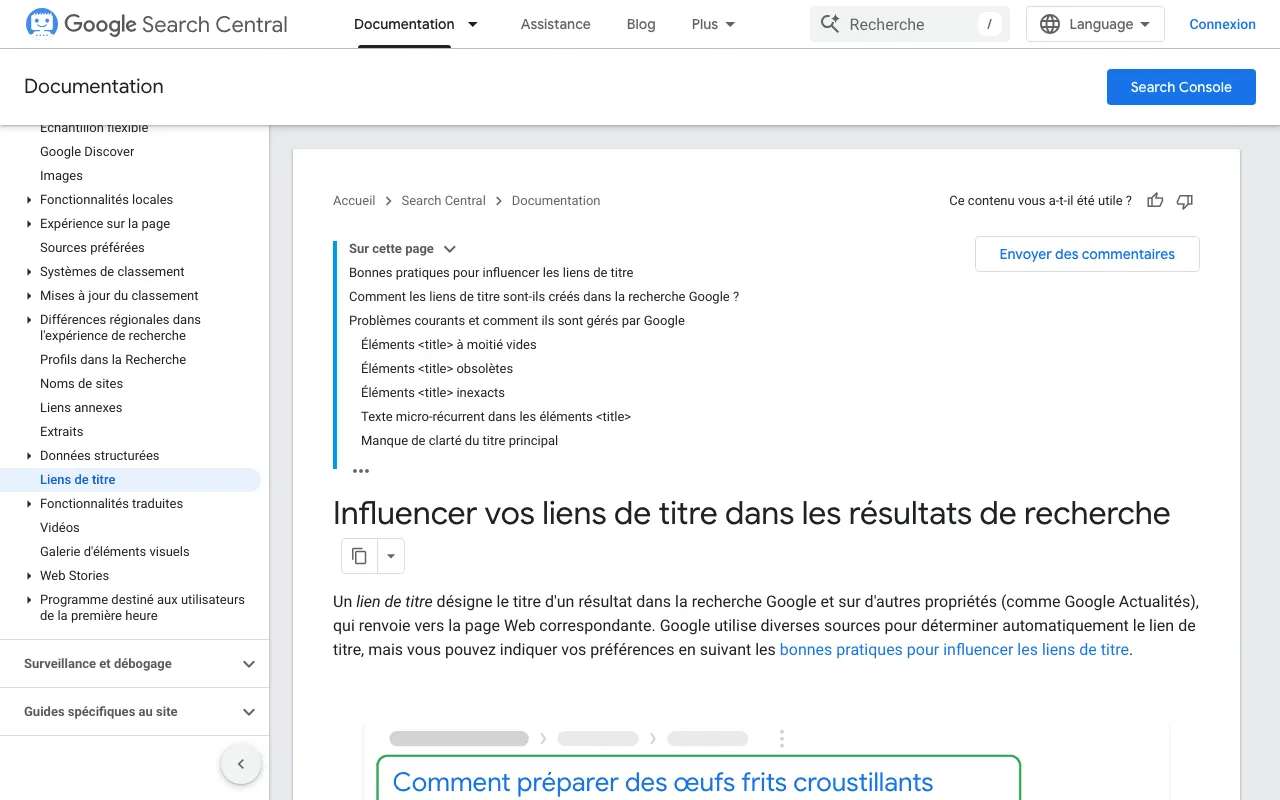Expand 'Mises à jour du classement' item
This screenshot has width=1280, height=800.
(29, 296)
